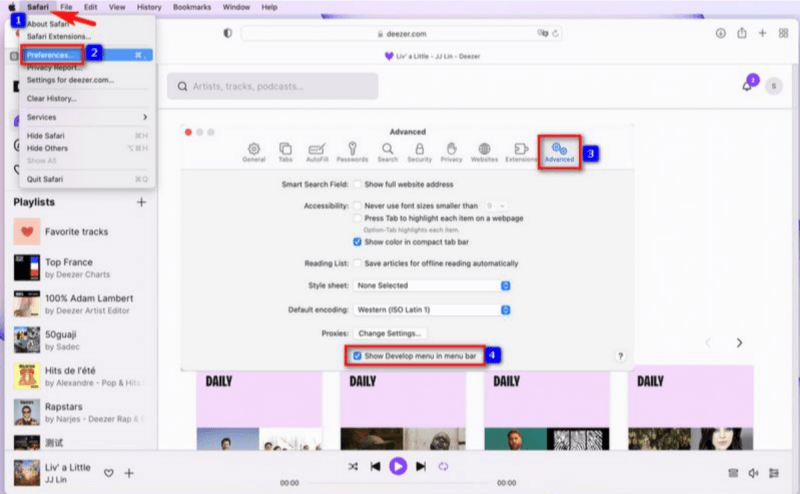Select Clear History menu item

(87, 98)
